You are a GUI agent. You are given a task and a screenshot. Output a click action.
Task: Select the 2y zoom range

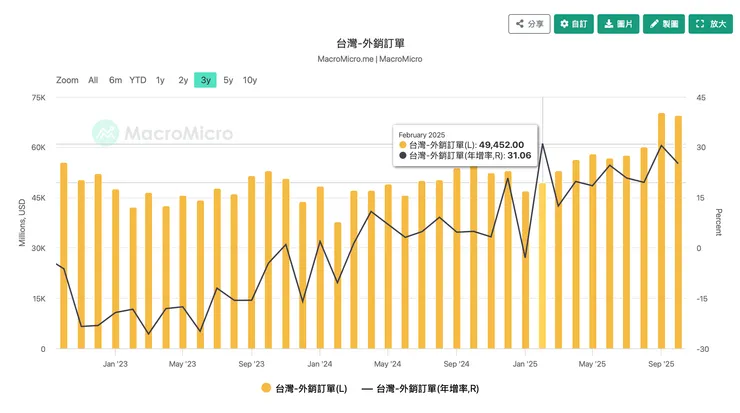pyautogui.click(x=183, y=80)
